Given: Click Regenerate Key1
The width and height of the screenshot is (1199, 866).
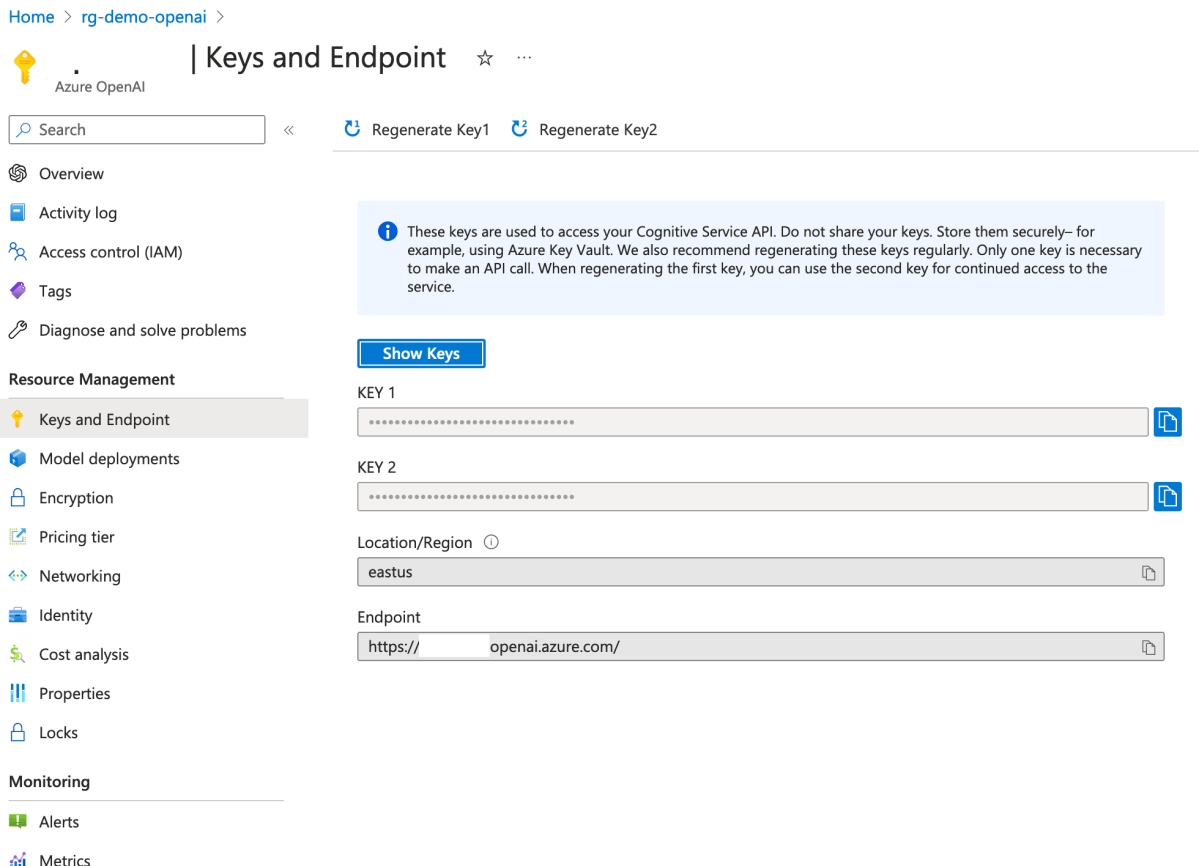Looking at the screenshot, I should point(417,130).
